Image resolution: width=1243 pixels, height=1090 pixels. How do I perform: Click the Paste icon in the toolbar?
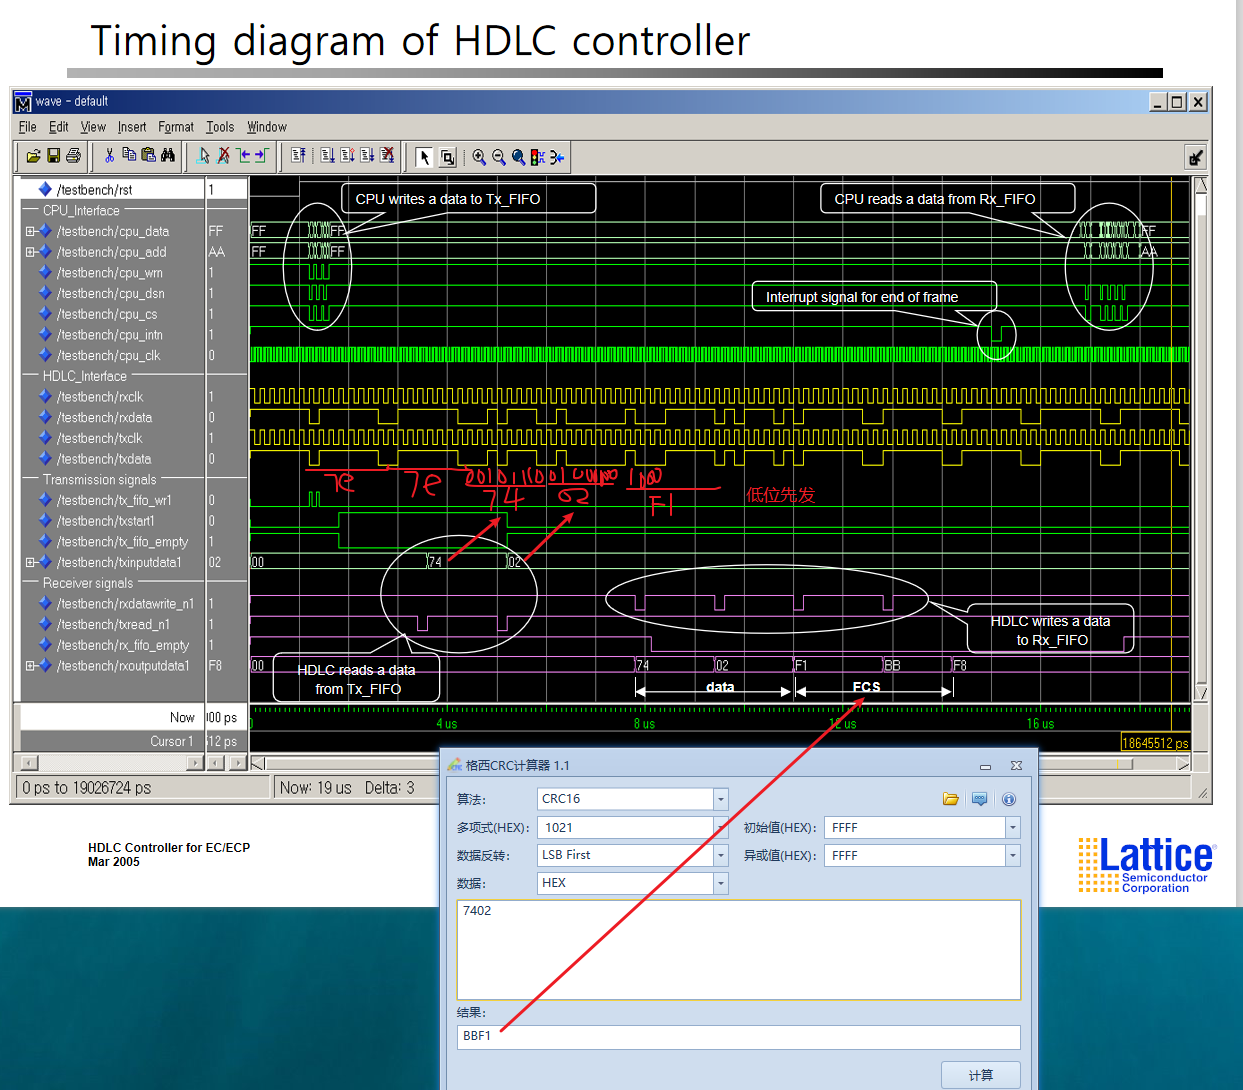tap(147, 156)
